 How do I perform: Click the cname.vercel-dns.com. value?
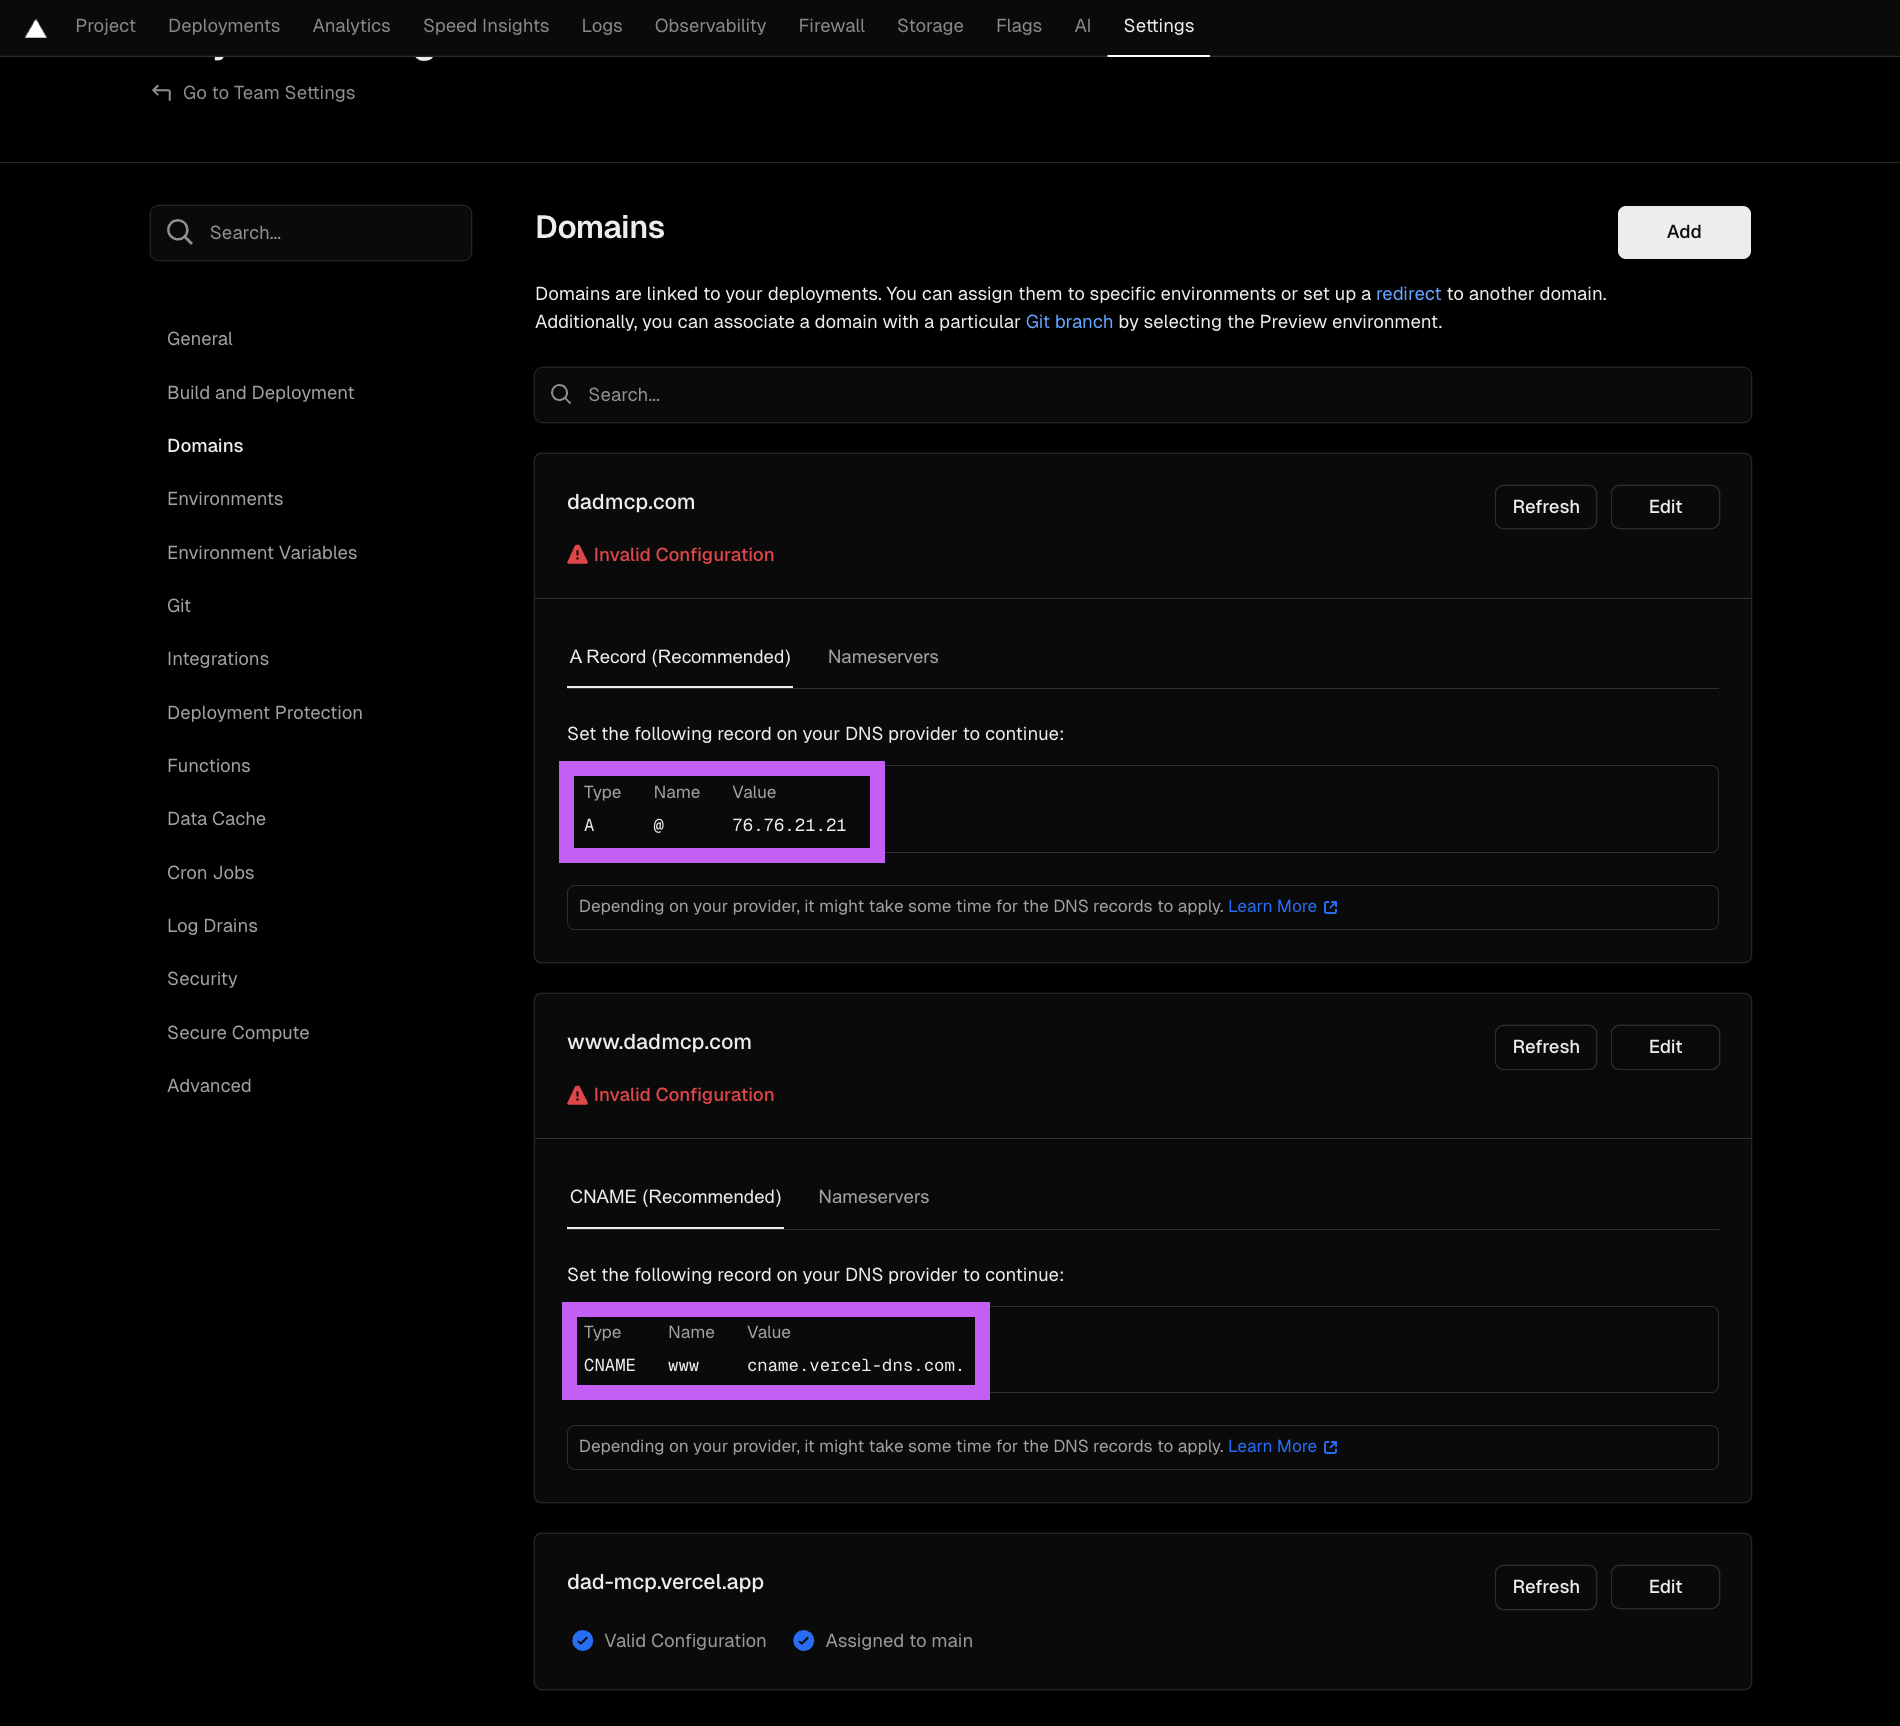(855, 1366)
